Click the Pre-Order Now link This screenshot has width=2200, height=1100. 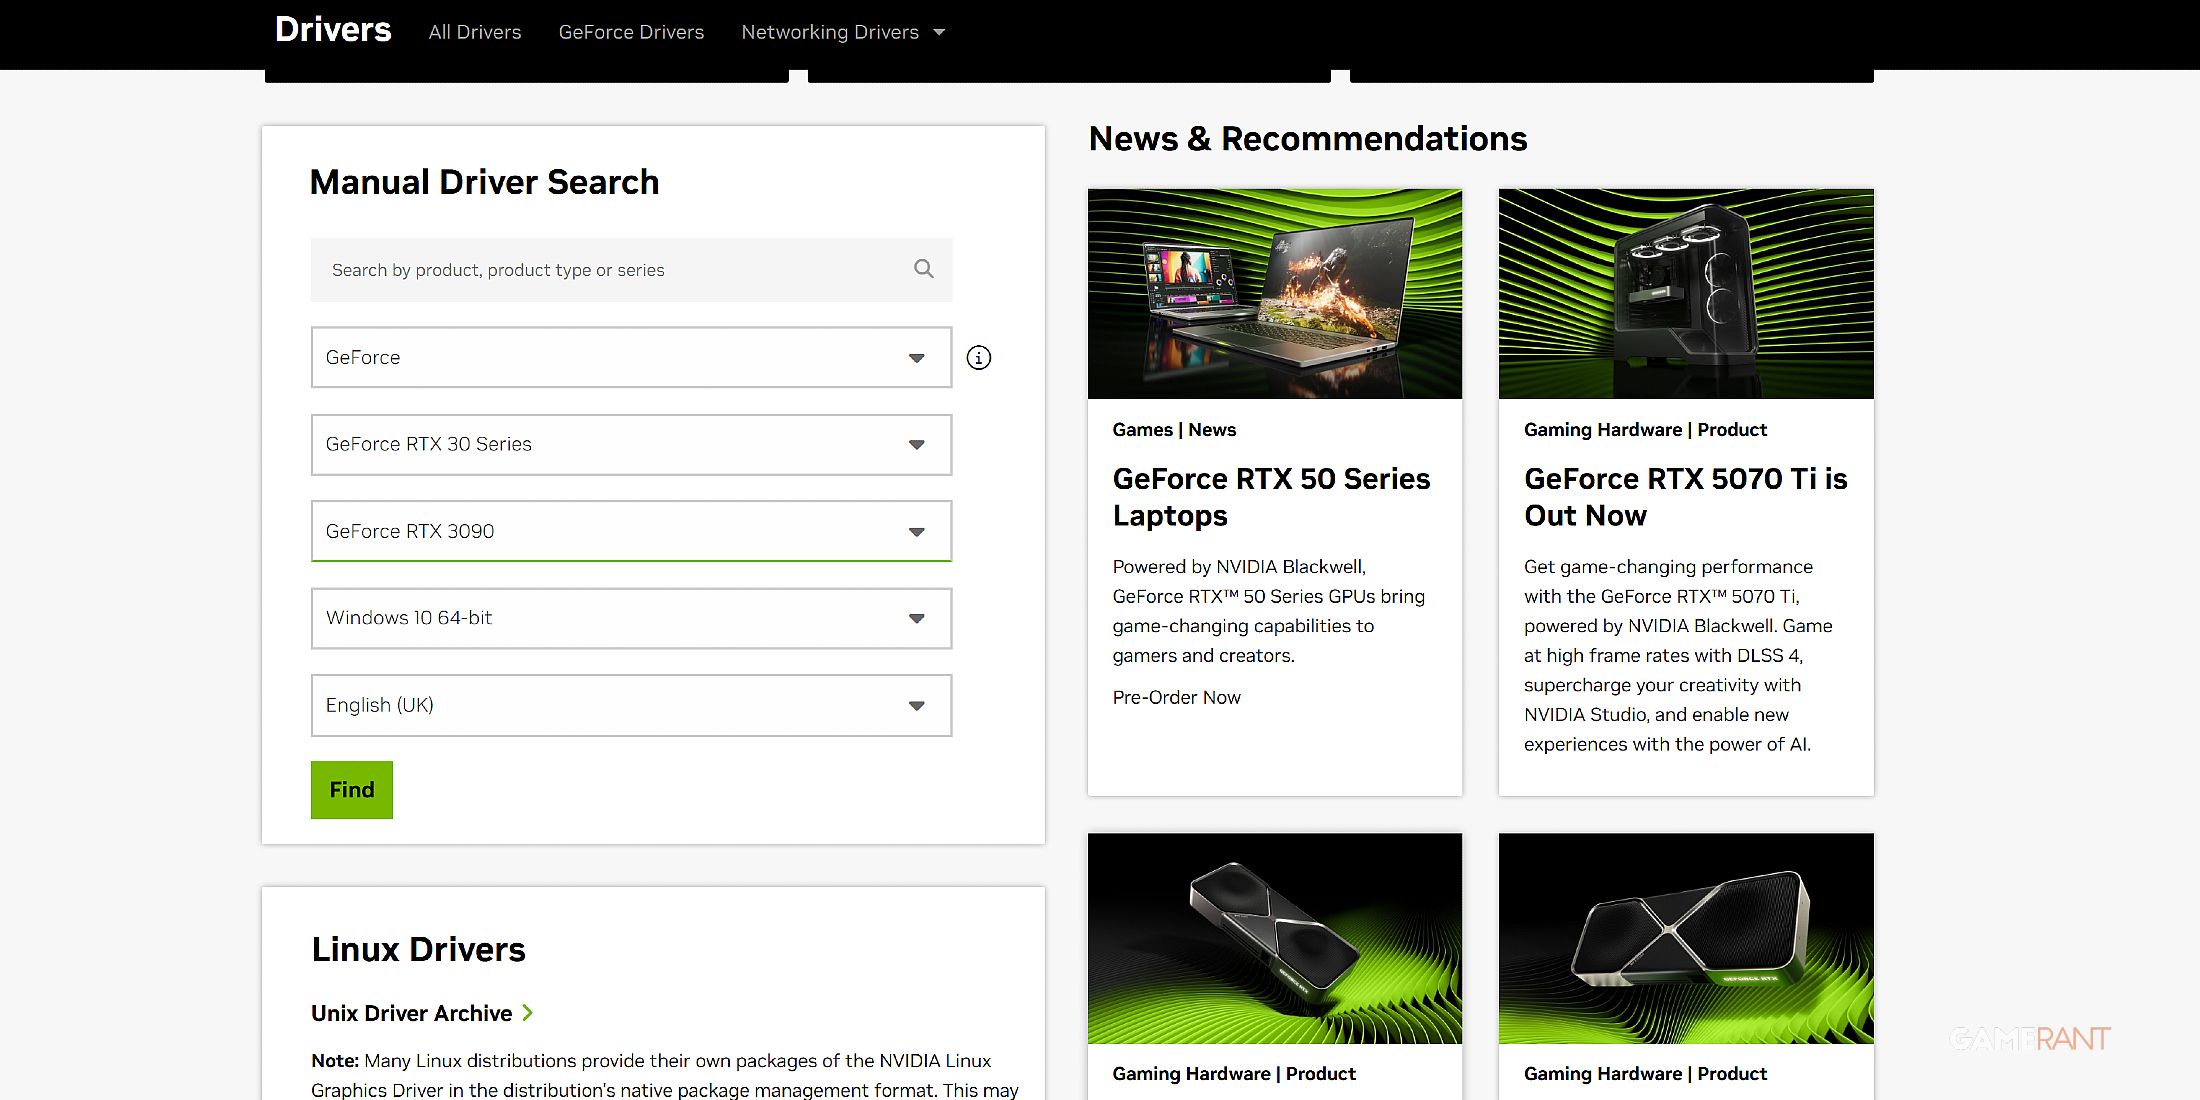pyautogui.click(x=1176, y=698)
